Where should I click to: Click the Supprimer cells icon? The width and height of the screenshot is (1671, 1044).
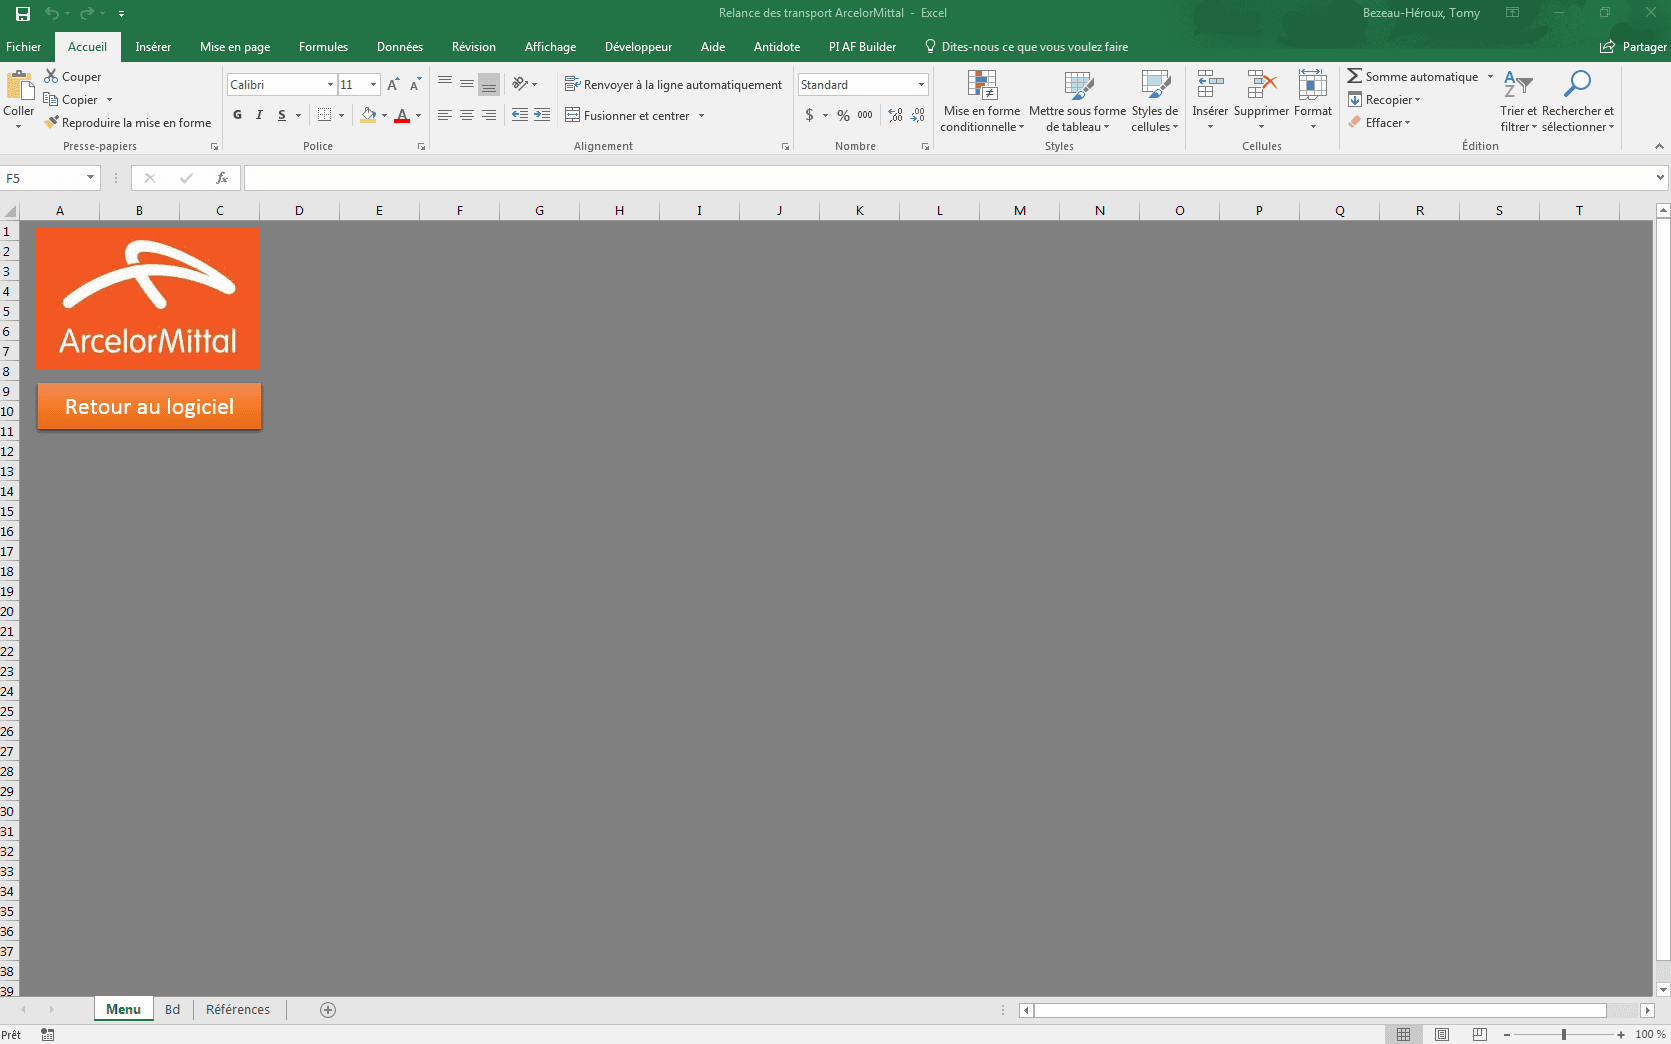point(1262,85)
